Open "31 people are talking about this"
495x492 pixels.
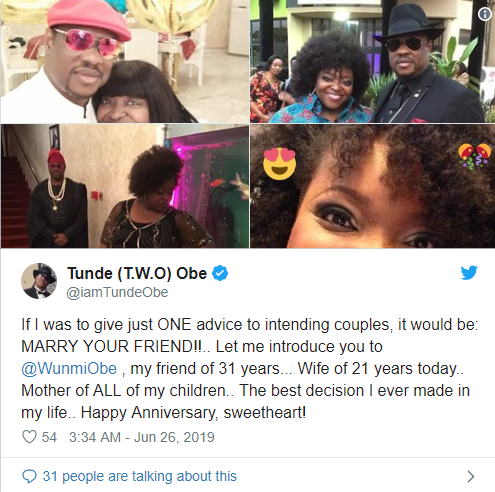point(140,476)
